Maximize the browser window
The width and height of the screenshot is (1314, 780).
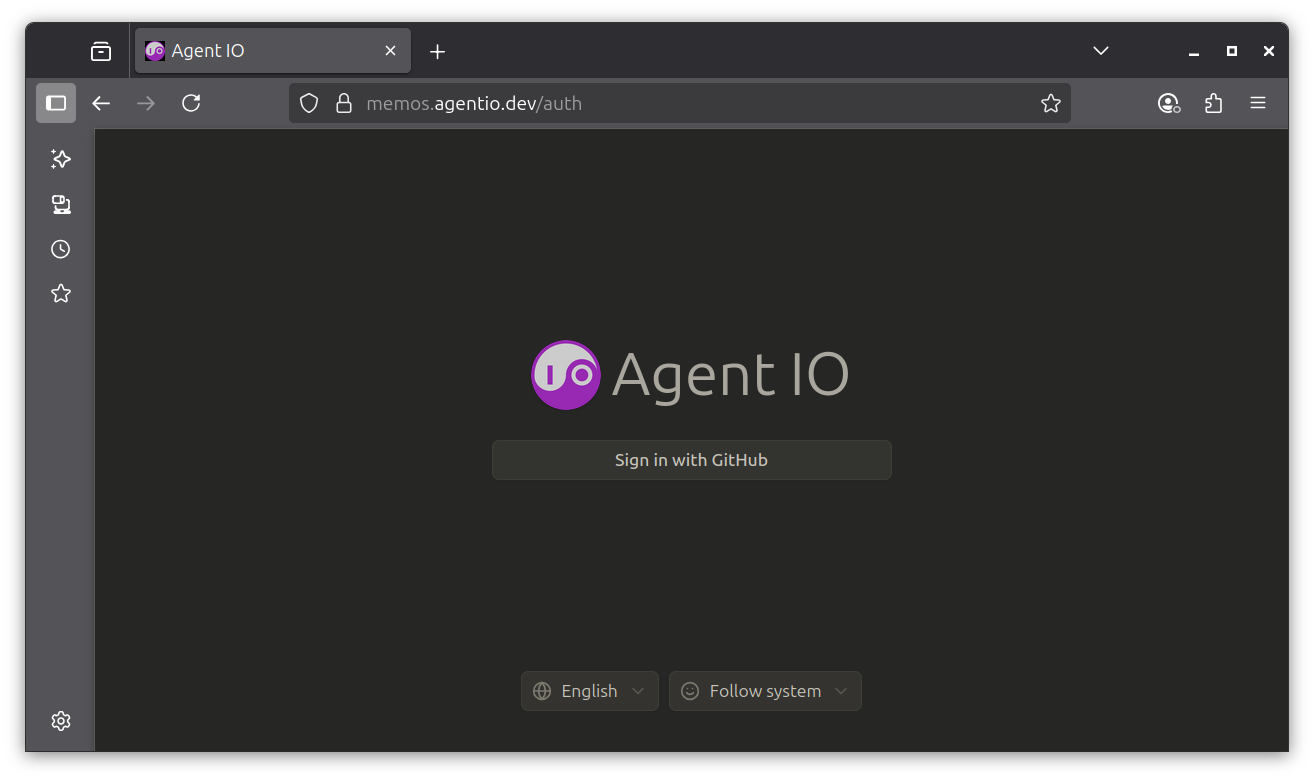tap(1232, 51)
